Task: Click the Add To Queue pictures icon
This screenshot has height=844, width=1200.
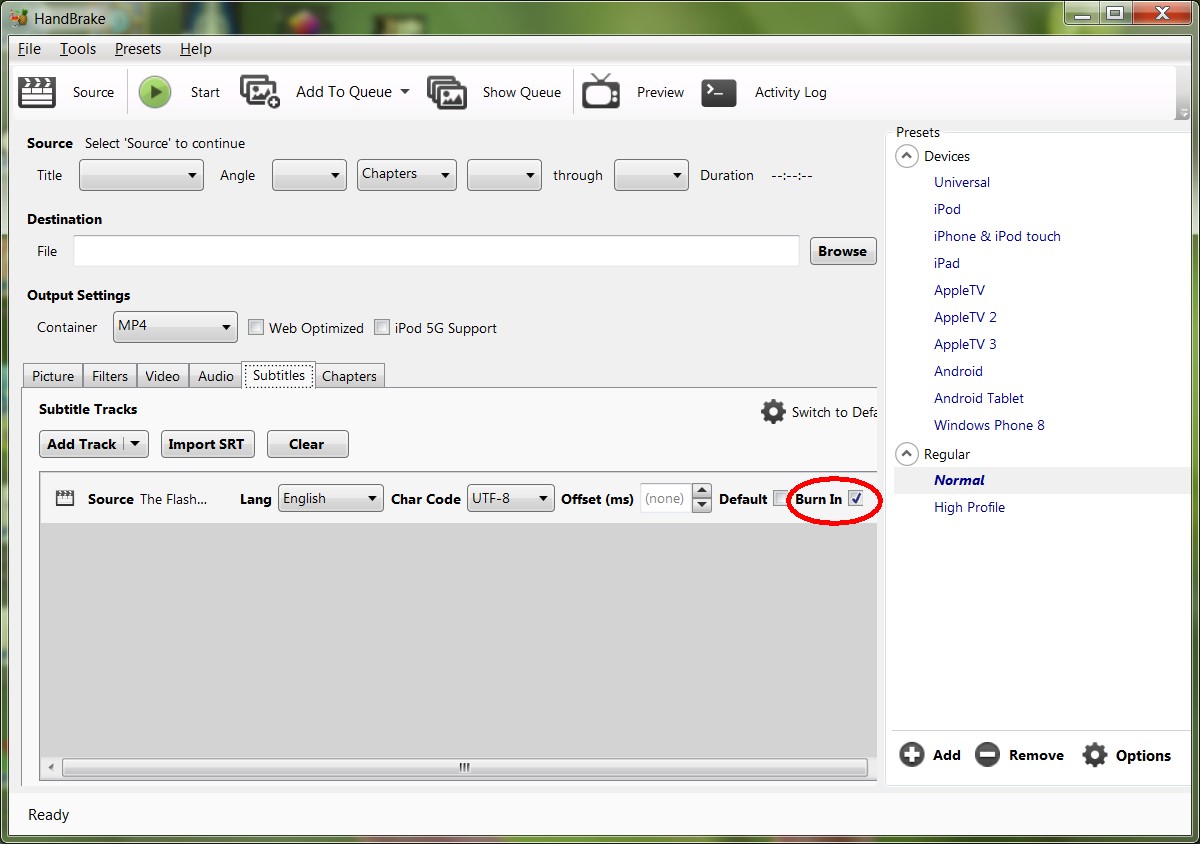Action: 260,91
